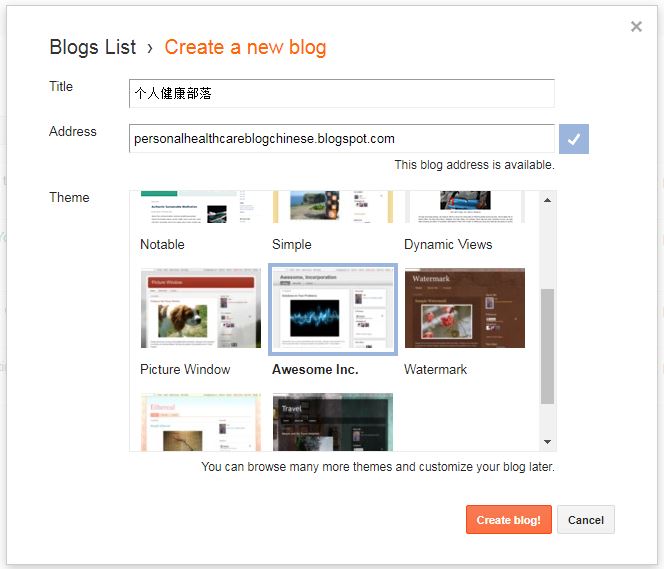664x569 pixels.
Task: Click the Blogs List breadcrumb
Action: (x=93, y=47)
